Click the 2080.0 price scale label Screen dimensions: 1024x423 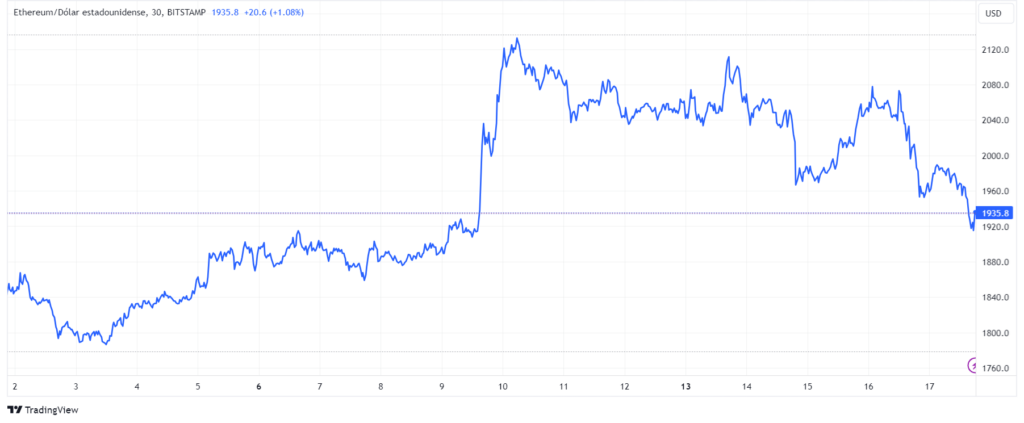click(996, 85)
